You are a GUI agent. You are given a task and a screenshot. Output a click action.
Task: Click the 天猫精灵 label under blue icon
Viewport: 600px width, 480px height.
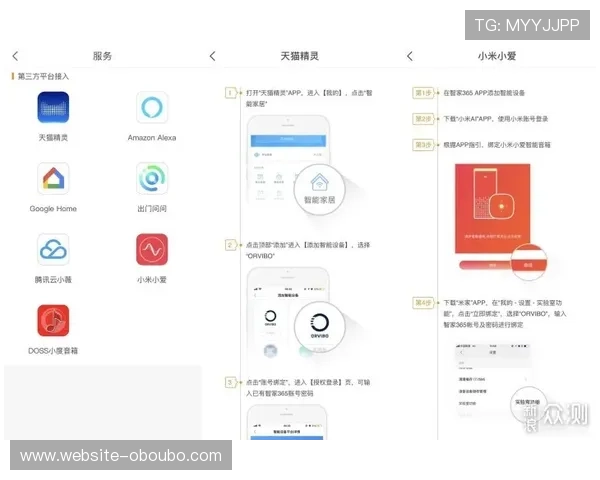(x=53, y=137)
